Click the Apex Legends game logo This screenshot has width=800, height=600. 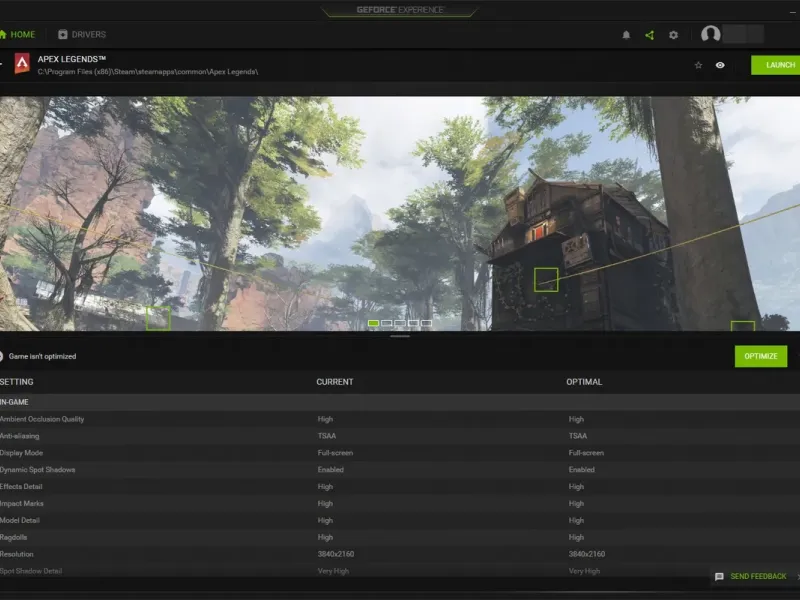click(22, 64)
